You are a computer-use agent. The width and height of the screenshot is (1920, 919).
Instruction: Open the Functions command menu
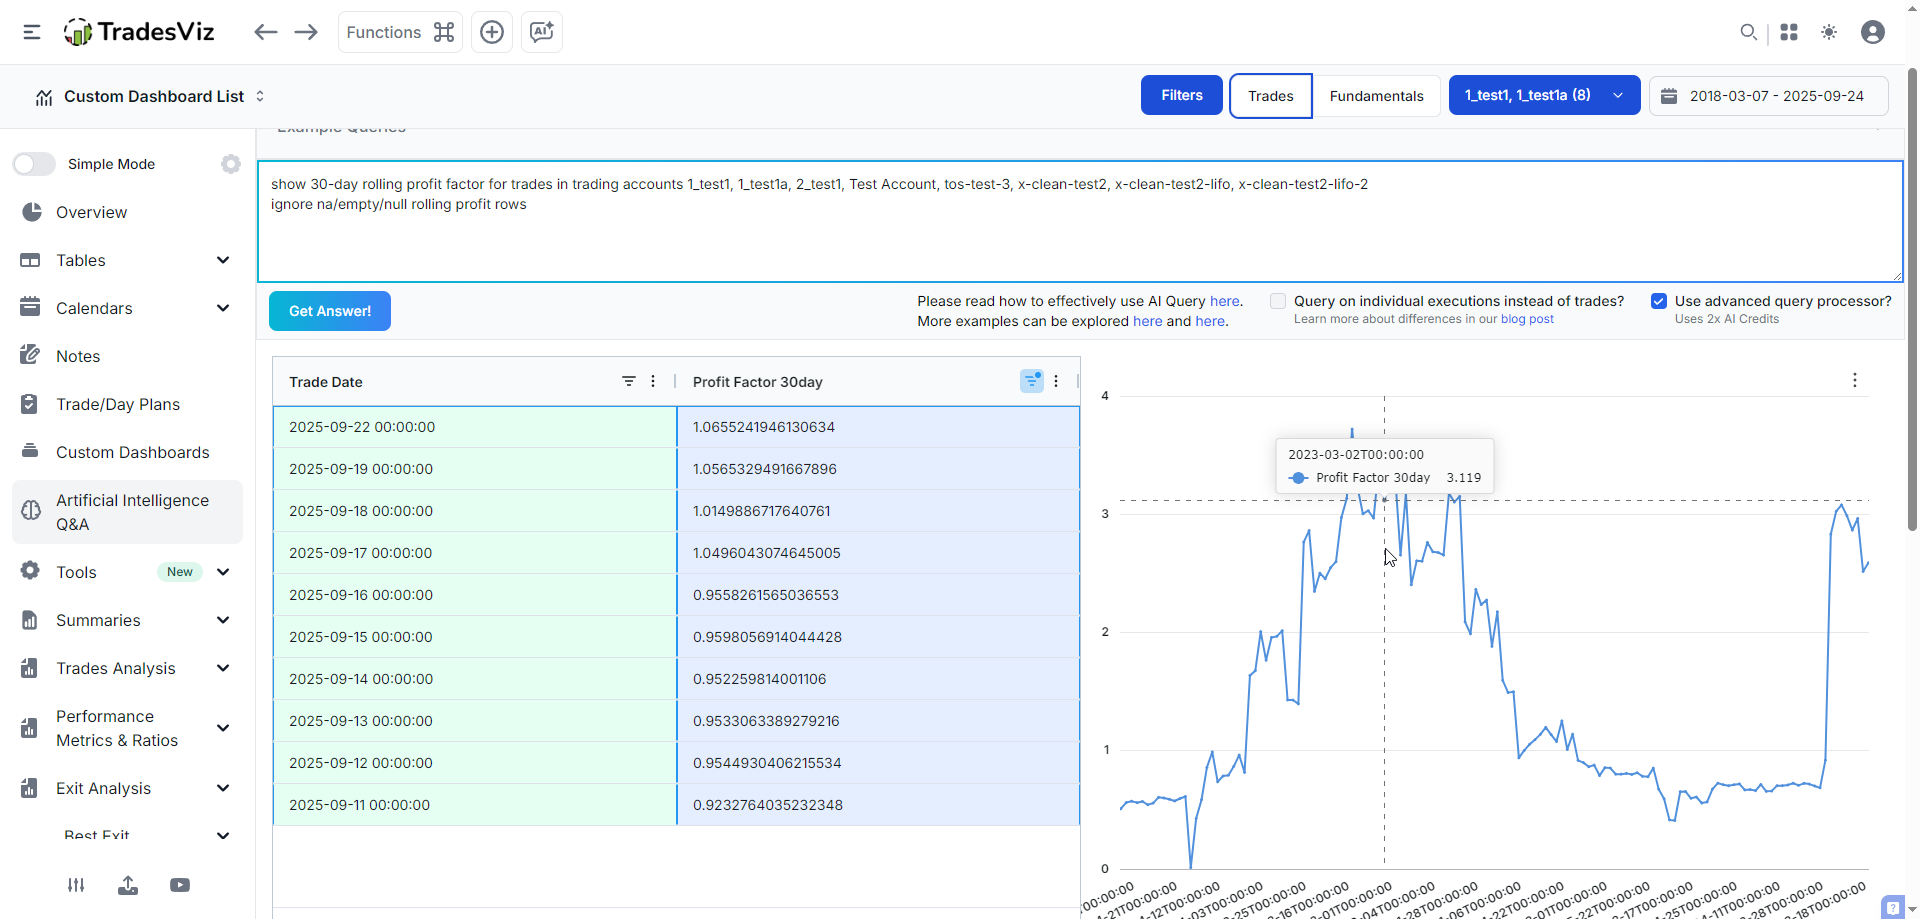tap(400, 32)
